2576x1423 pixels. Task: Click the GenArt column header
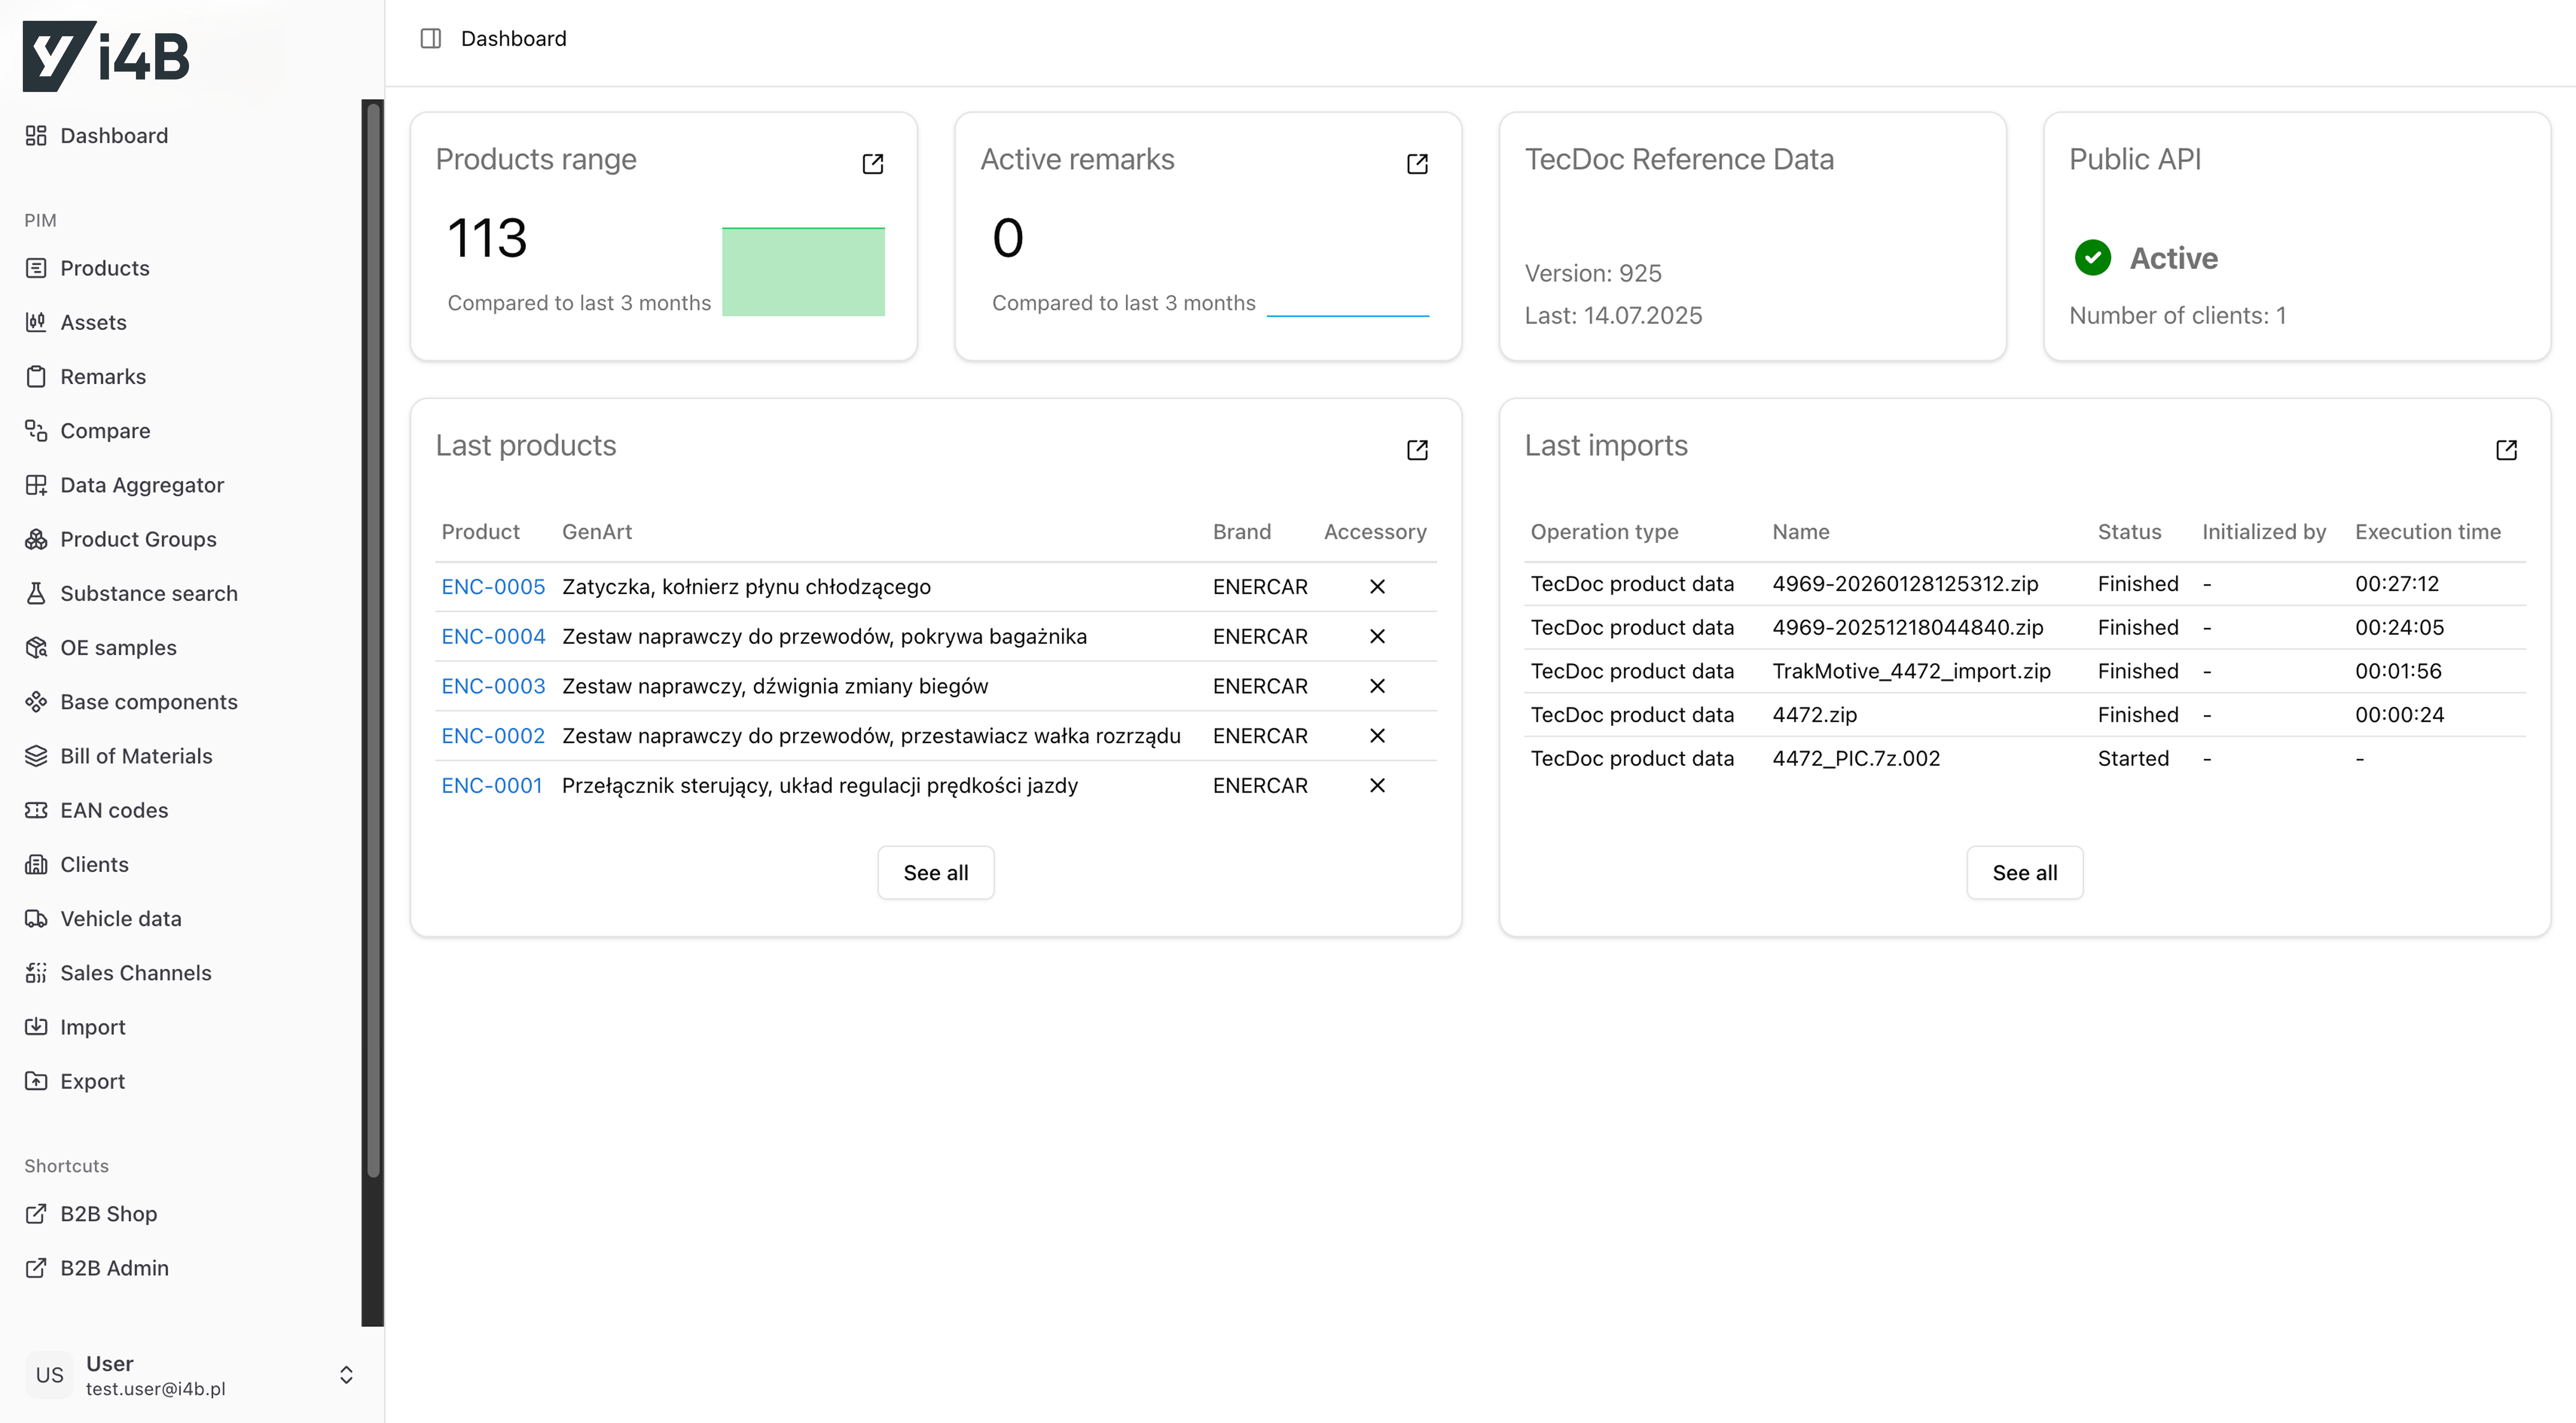click(597, 532)
